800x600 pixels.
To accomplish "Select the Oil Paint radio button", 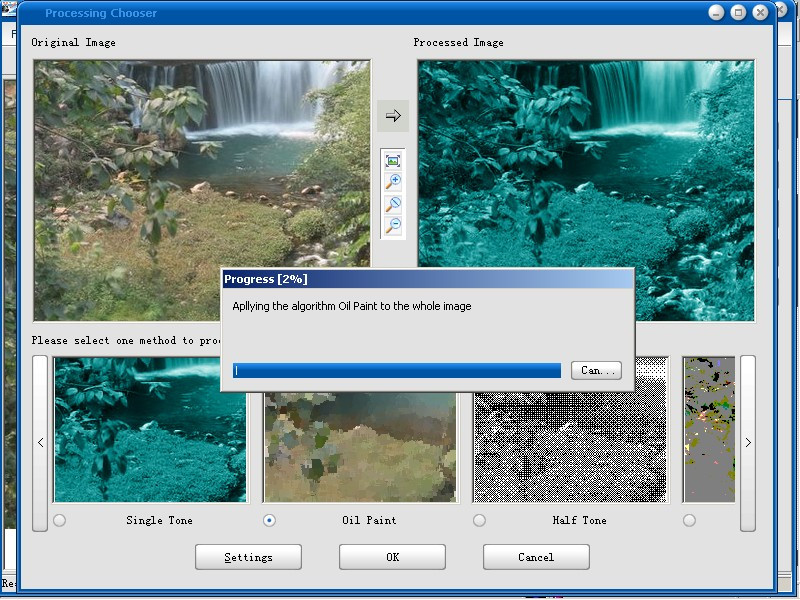I will pyautogui.click(x=269, y=520).
